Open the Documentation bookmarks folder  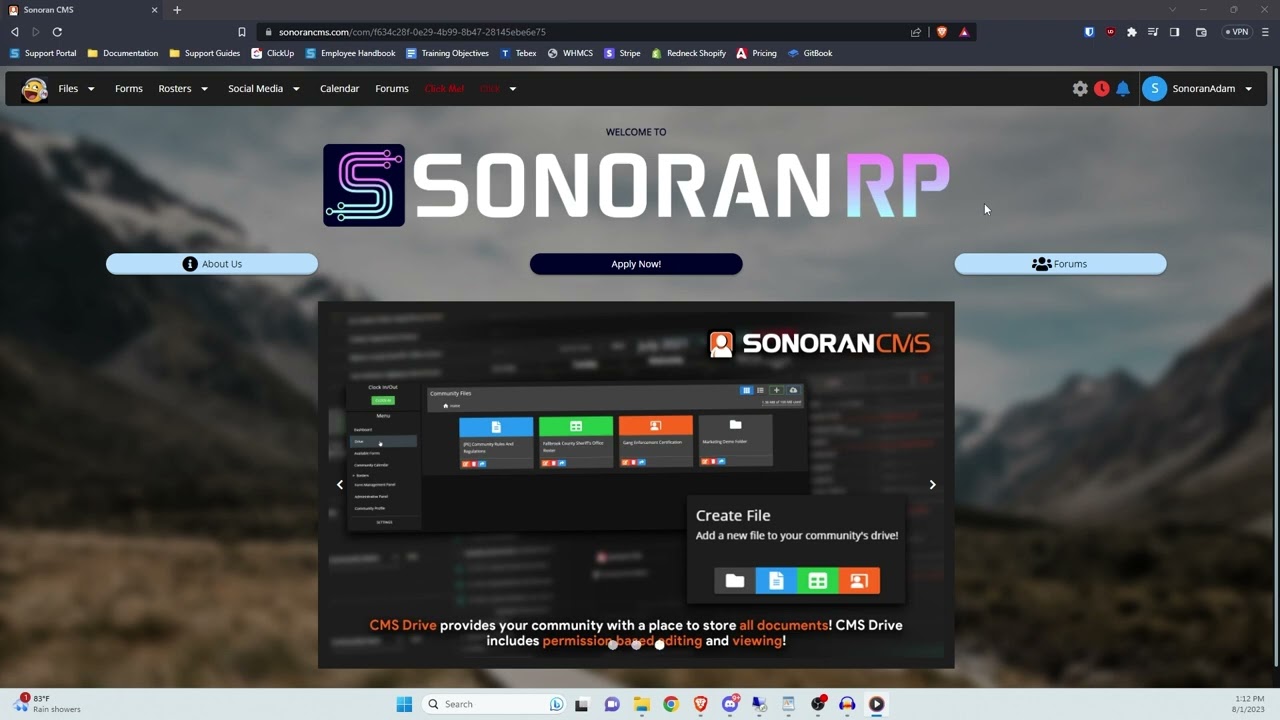(123, 54)
